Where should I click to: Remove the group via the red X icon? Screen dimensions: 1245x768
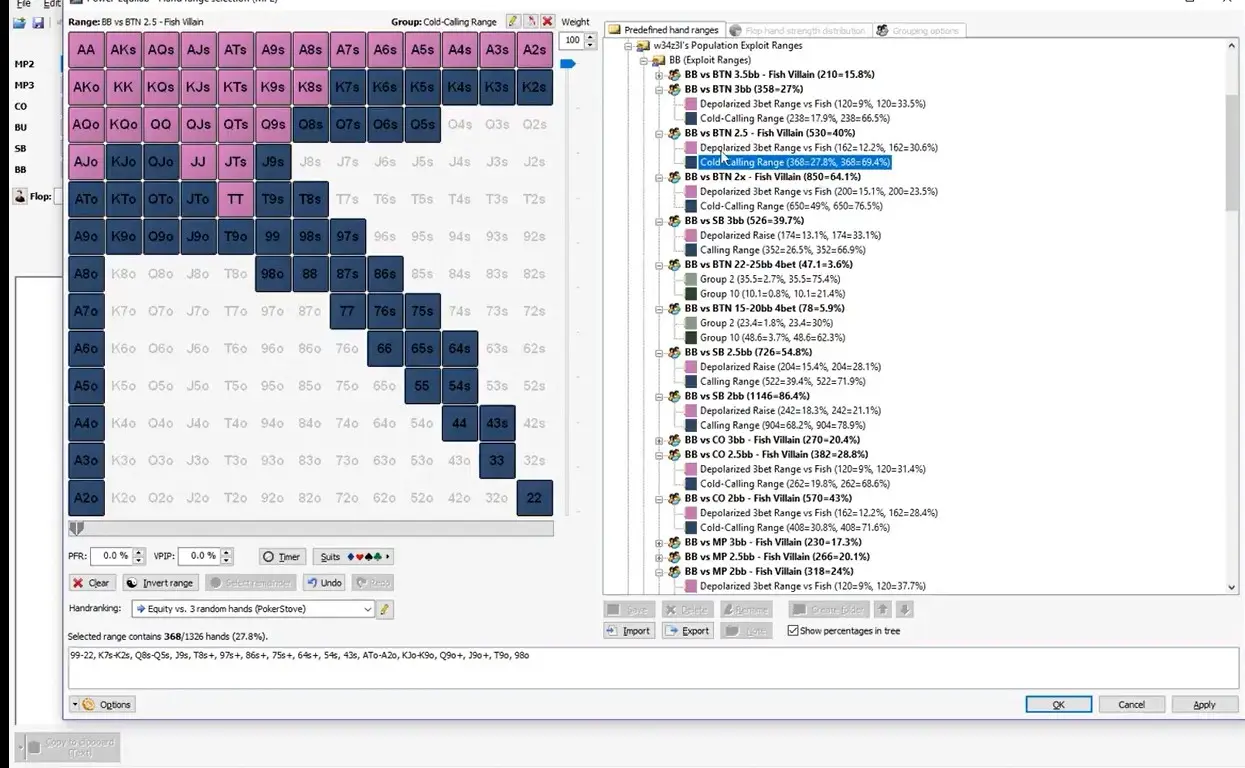click(x=546, y=20)
